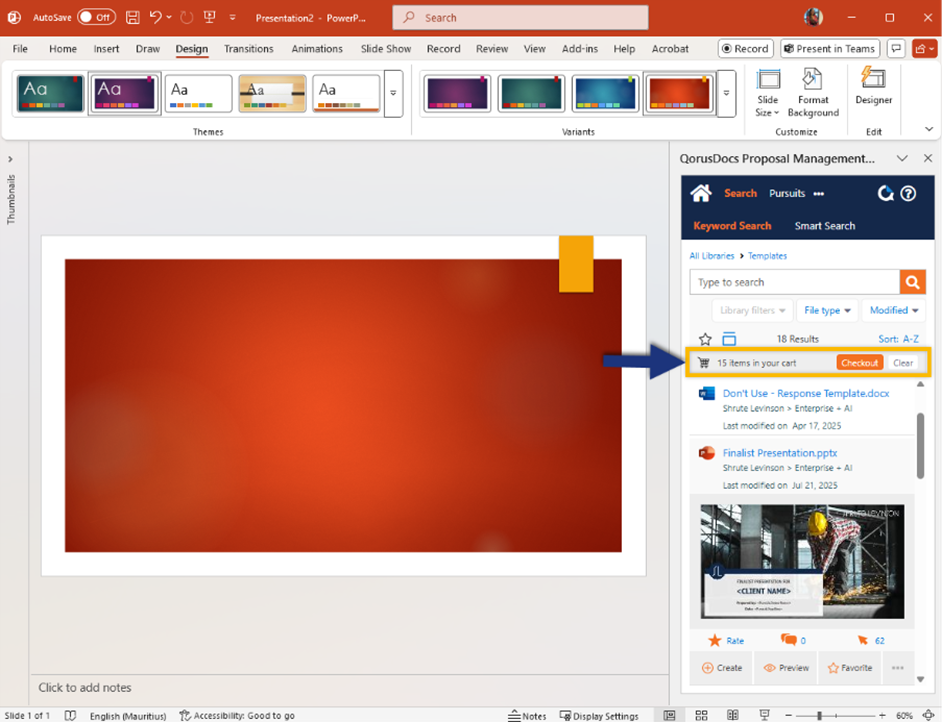Open Format Background
942x722 pixels.
click(x=813, y=93)
